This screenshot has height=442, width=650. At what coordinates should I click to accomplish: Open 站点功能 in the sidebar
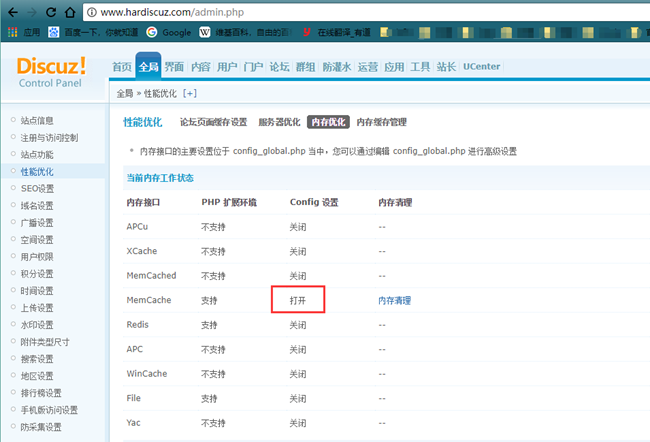[x=37, y=155]
